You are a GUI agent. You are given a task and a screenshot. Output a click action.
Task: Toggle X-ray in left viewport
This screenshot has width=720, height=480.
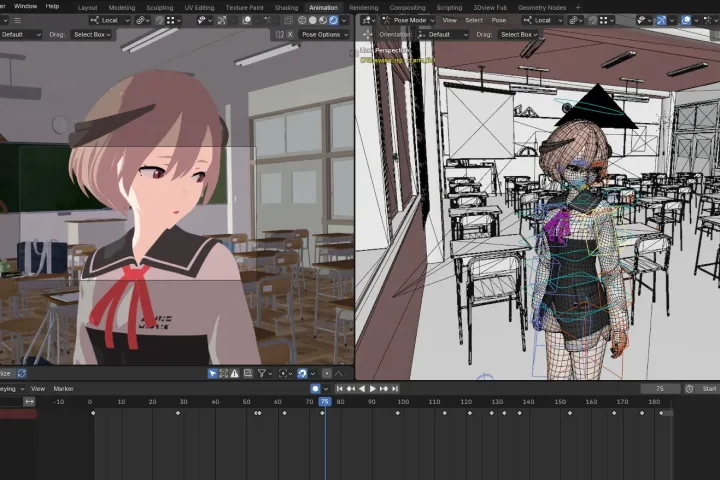[x=288, y=20]
